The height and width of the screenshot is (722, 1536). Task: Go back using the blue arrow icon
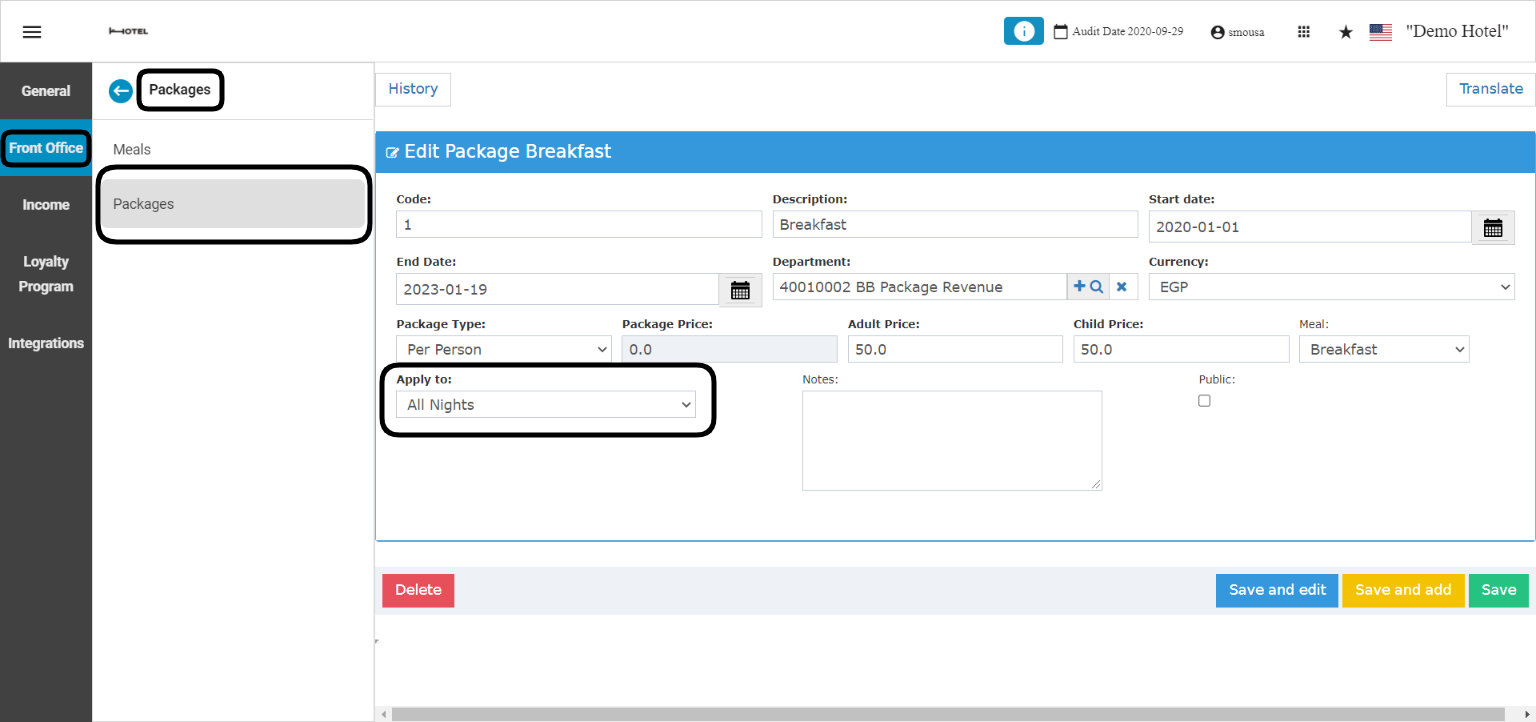121,91
